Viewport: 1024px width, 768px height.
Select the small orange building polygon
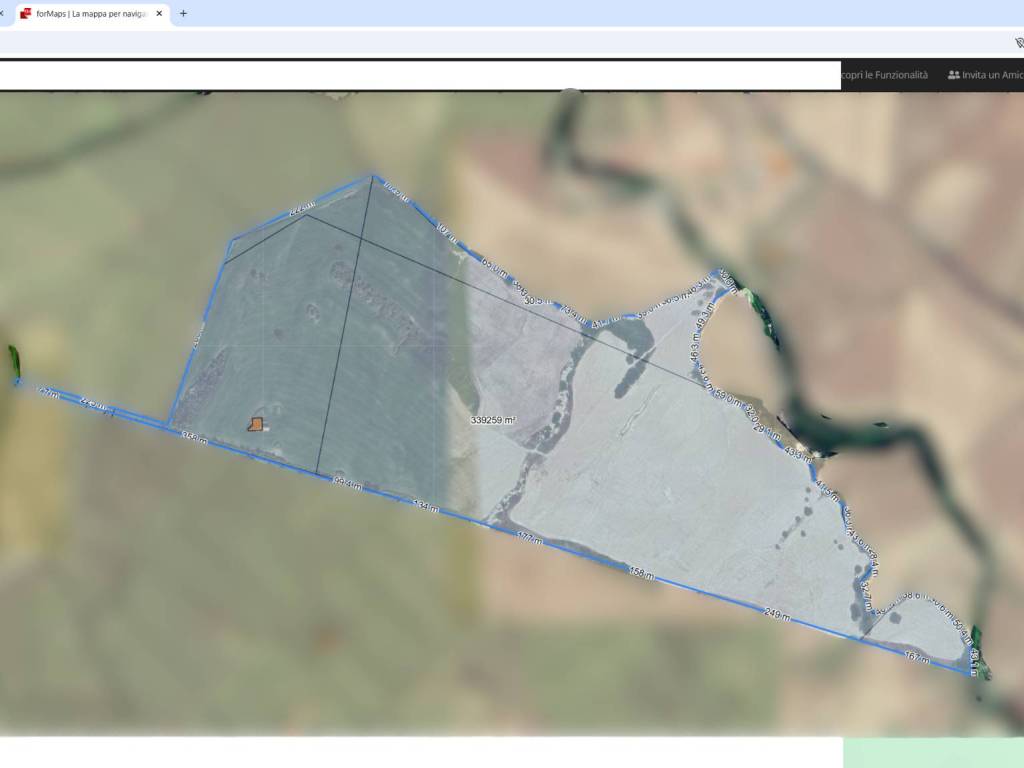click(256, 424)
